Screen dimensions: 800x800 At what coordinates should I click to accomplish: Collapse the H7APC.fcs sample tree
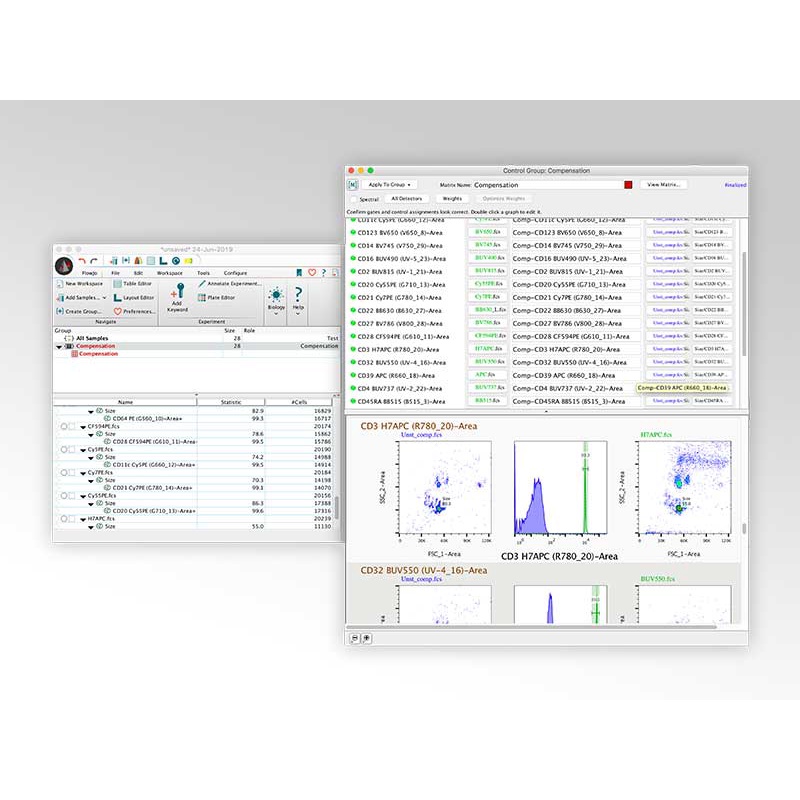coord(83,519)
